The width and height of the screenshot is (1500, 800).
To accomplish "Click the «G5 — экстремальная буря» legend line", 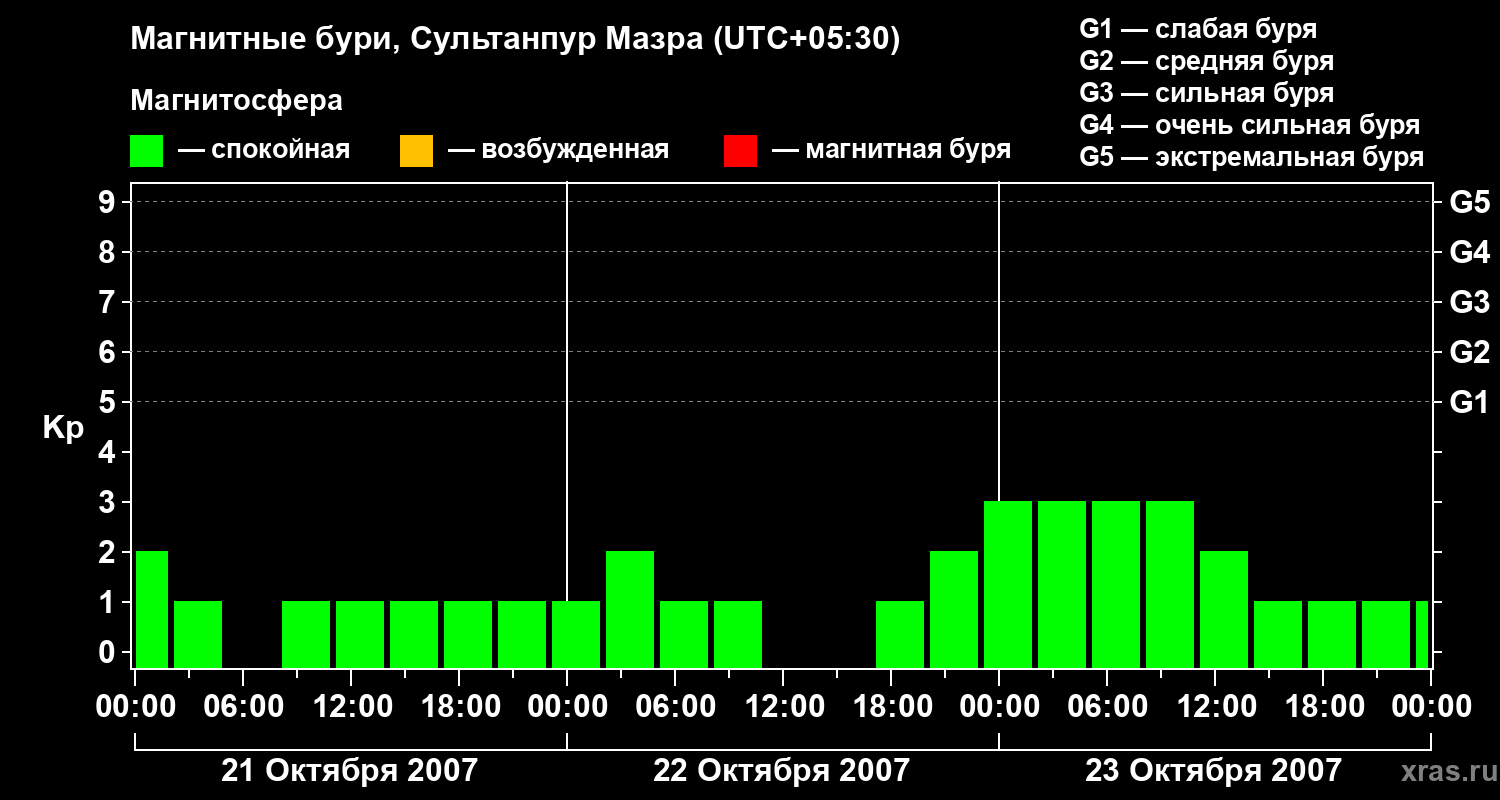I will [x=1252, y=157].
